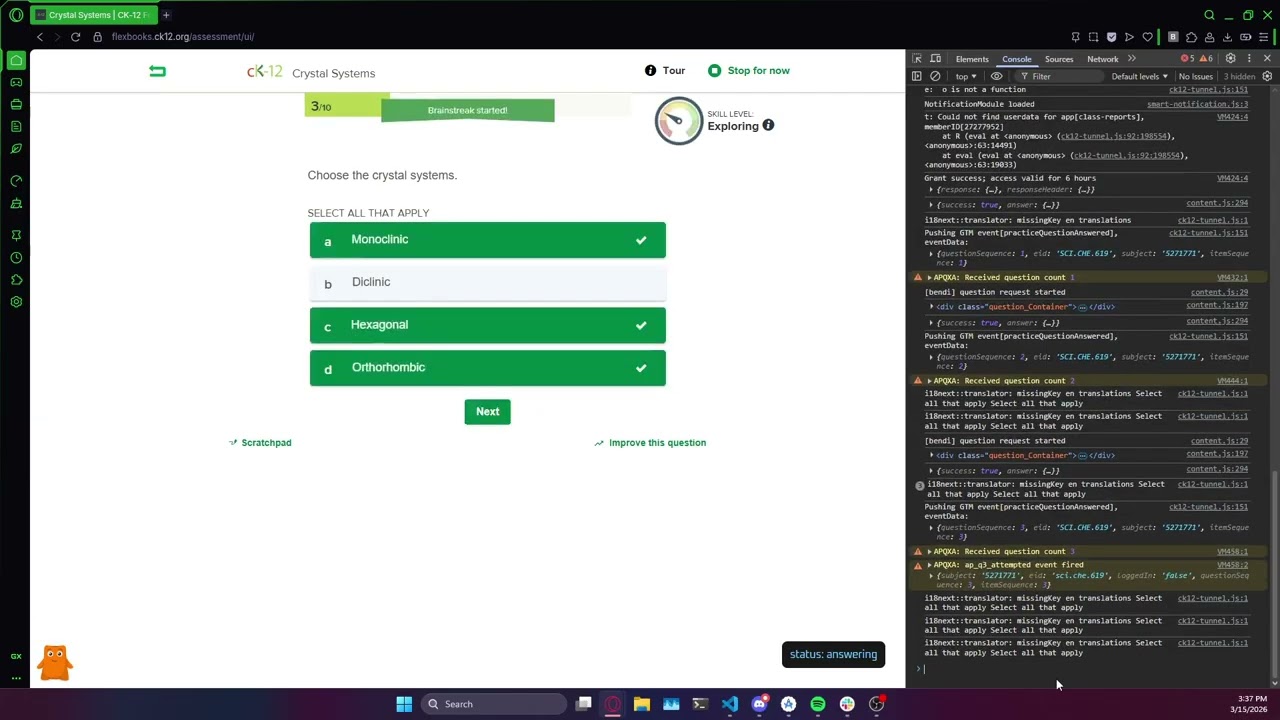Viewport: 1280px width, 720px height.
Task: Open a new browser tab
Action: (x=166, y=15)
